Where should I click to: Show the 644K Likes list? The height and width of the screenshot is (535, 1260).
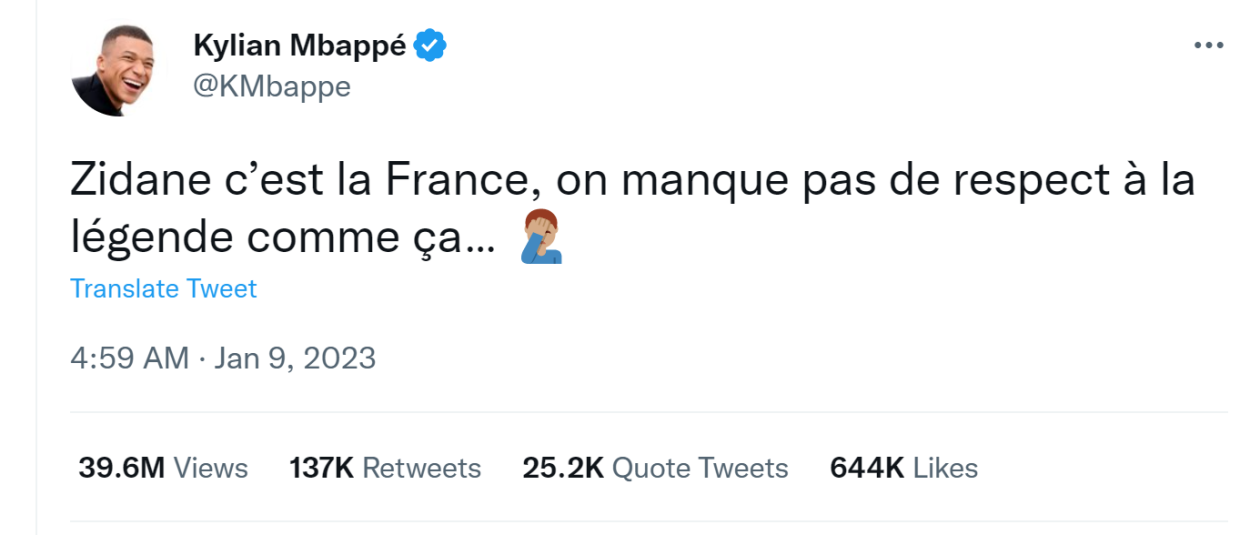pos(903,468)
